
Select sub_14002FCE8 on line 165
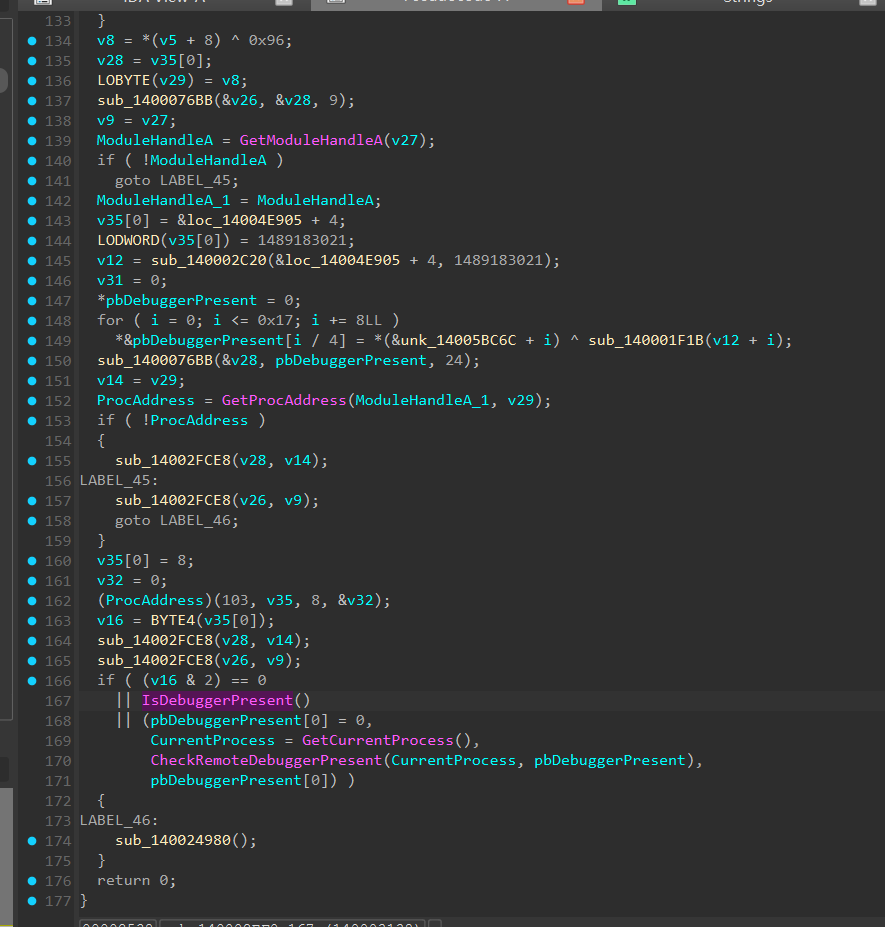[x=155, y=660]
